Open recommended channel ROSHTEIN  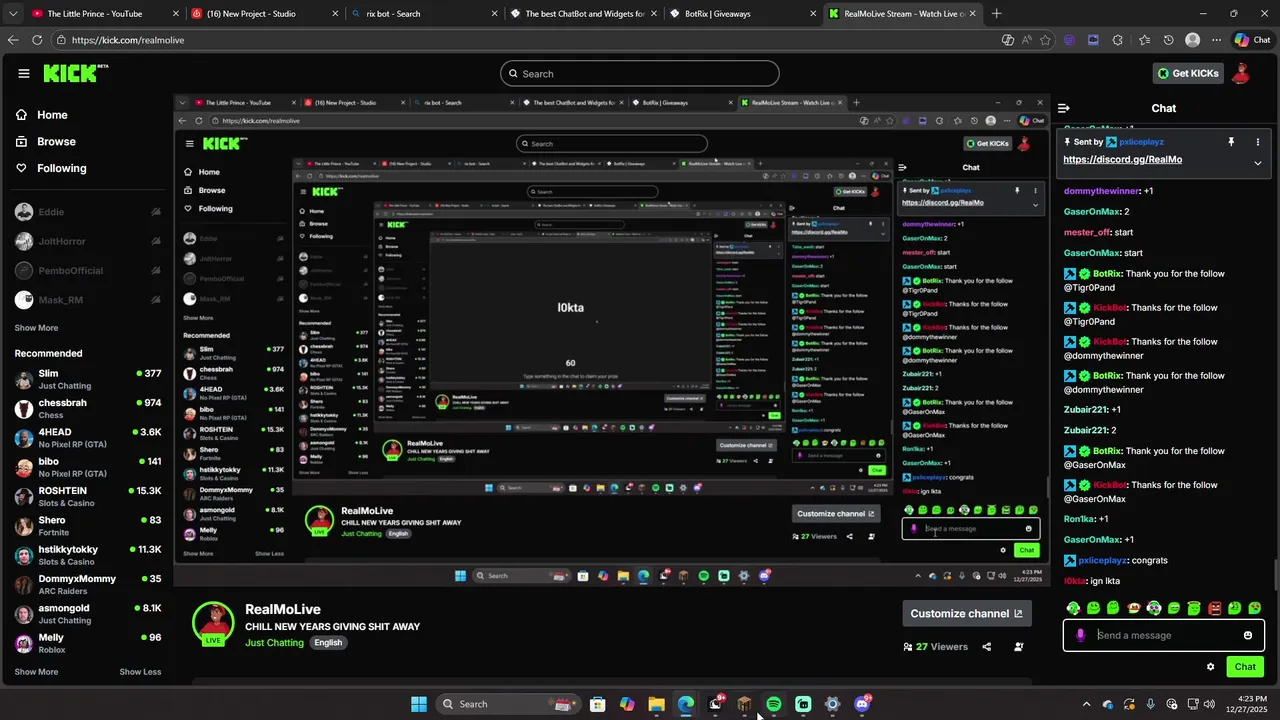[x=87, y=496]
